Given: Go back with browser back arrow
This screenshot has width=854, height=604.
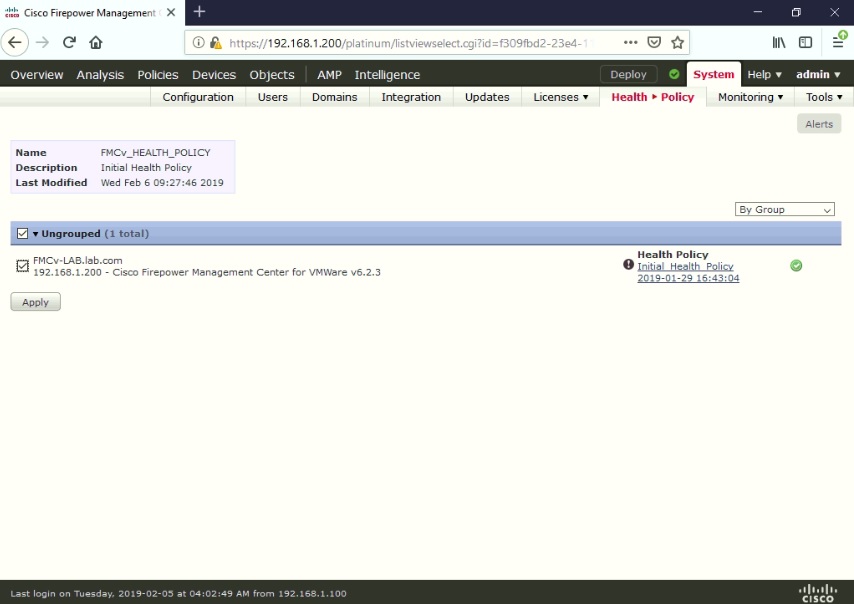Looking at the screenshot, I should point(15,42).
